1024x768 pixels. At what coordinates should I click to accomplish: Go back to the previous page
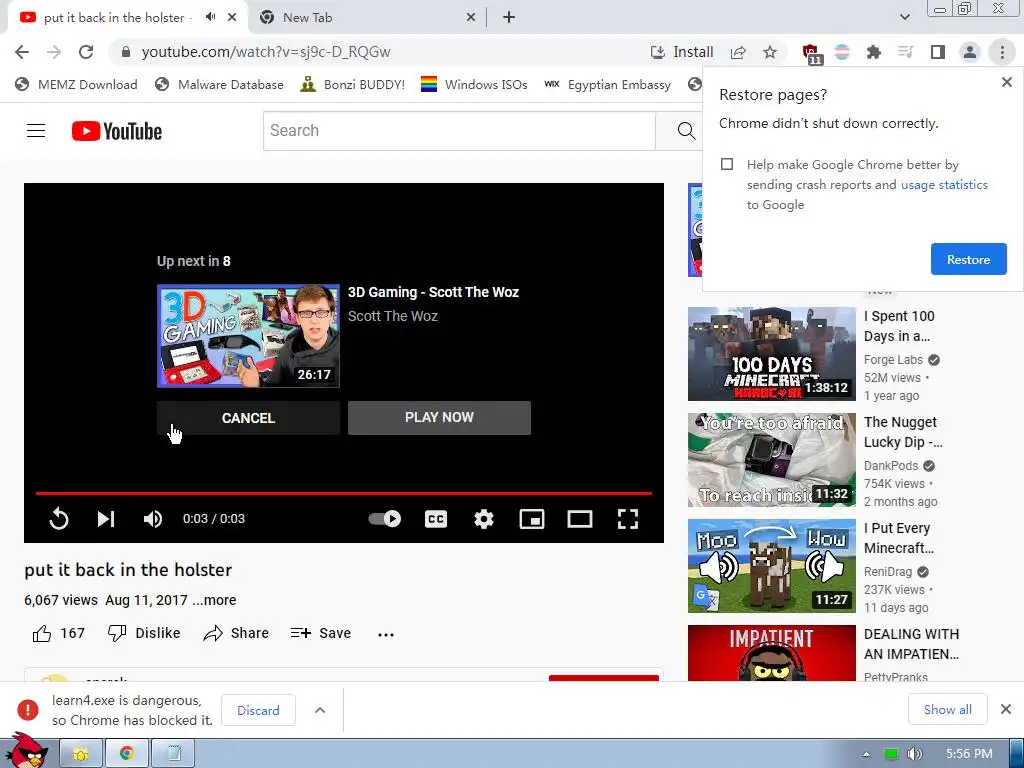(x=22, y=52)
